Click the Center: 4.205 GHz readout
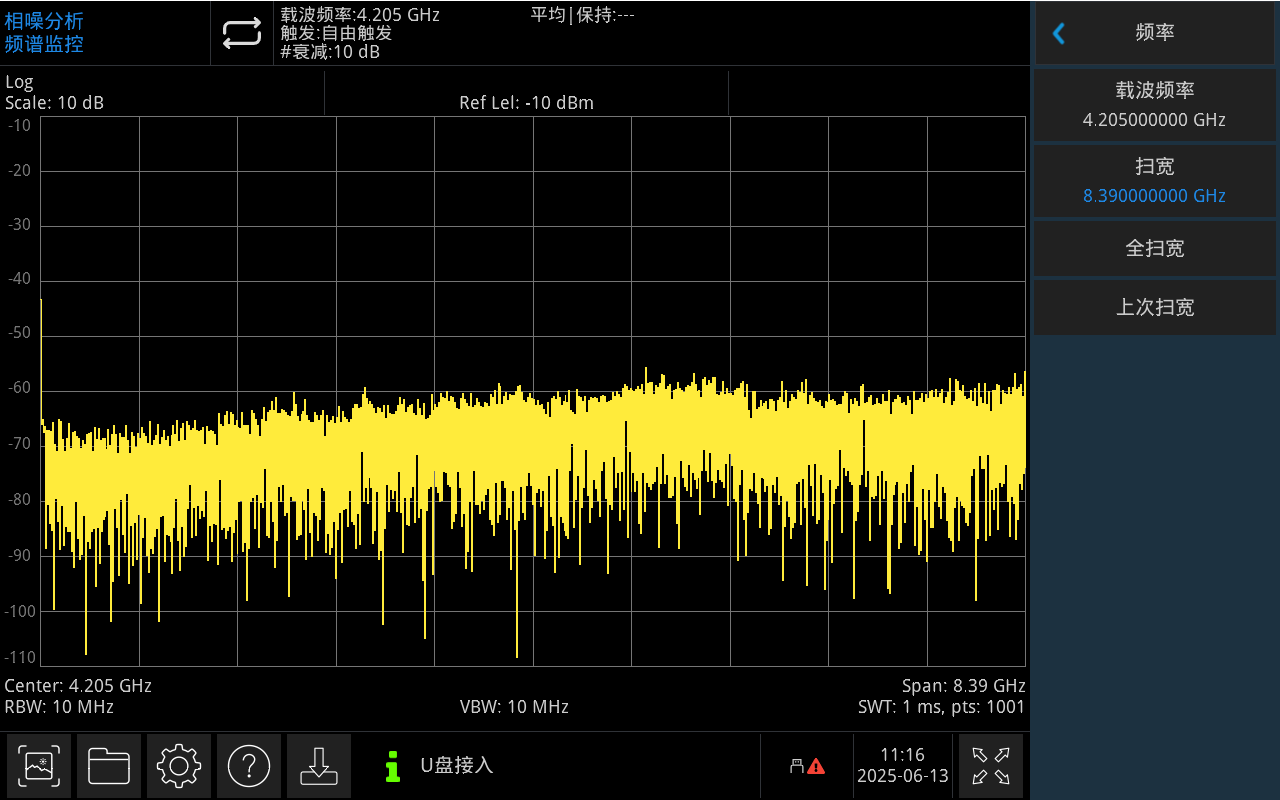This screenshot has height=800, width=1280. pyautogui.click(x=78, y=686)
